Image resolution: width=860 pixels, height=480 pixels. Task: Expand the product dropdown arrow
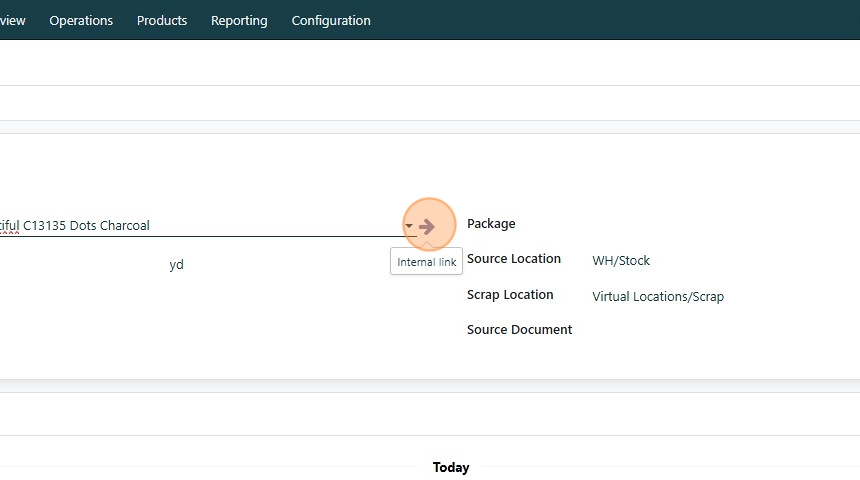409,226
